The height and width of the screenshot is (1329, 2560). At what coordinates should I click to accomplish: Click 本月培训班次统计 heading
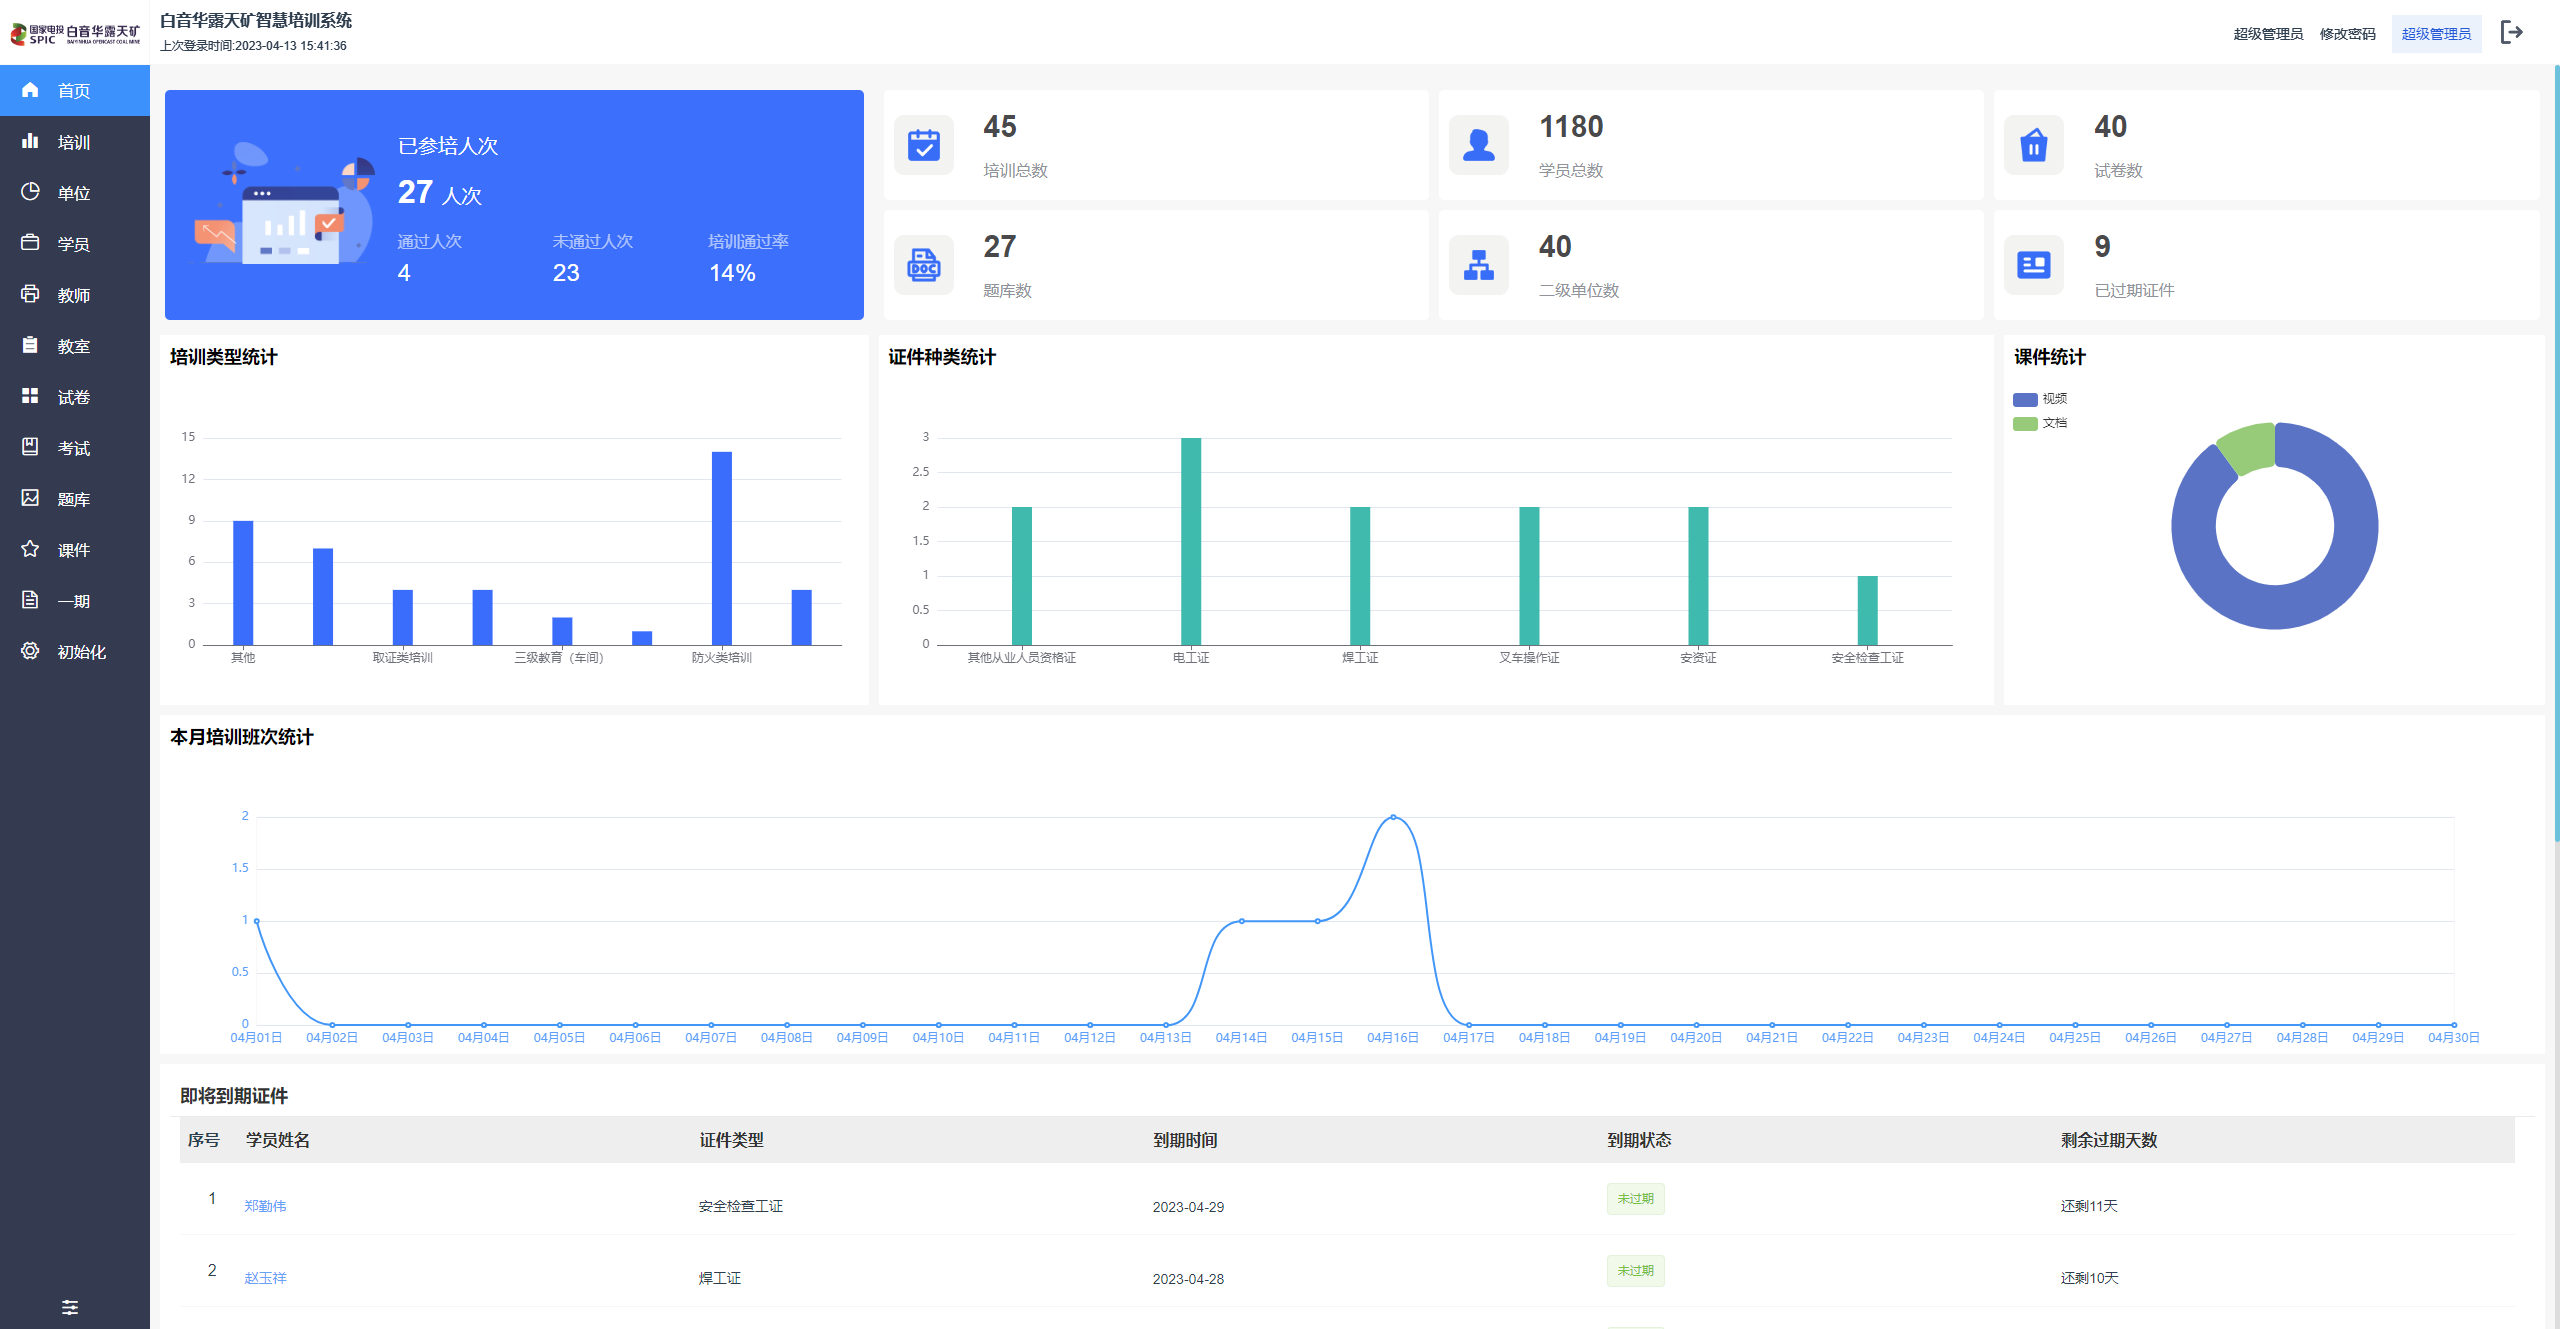pos(242,737)
